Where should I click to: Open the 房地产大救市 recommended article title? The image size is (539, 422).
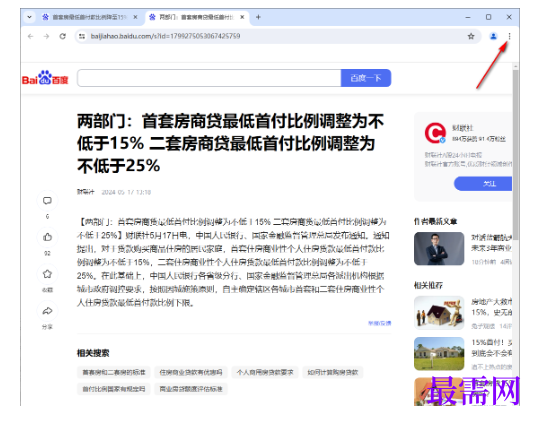492,307
